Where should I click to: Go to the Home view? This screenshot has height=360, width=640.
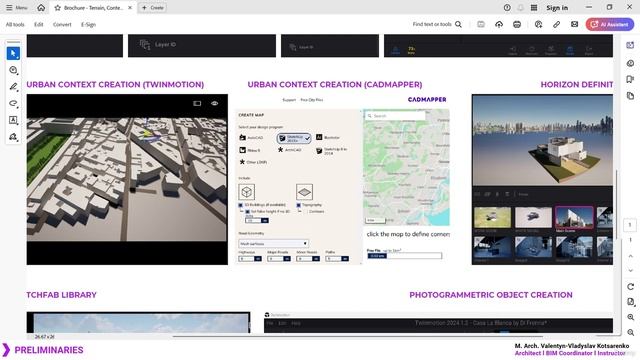(41, 8)
